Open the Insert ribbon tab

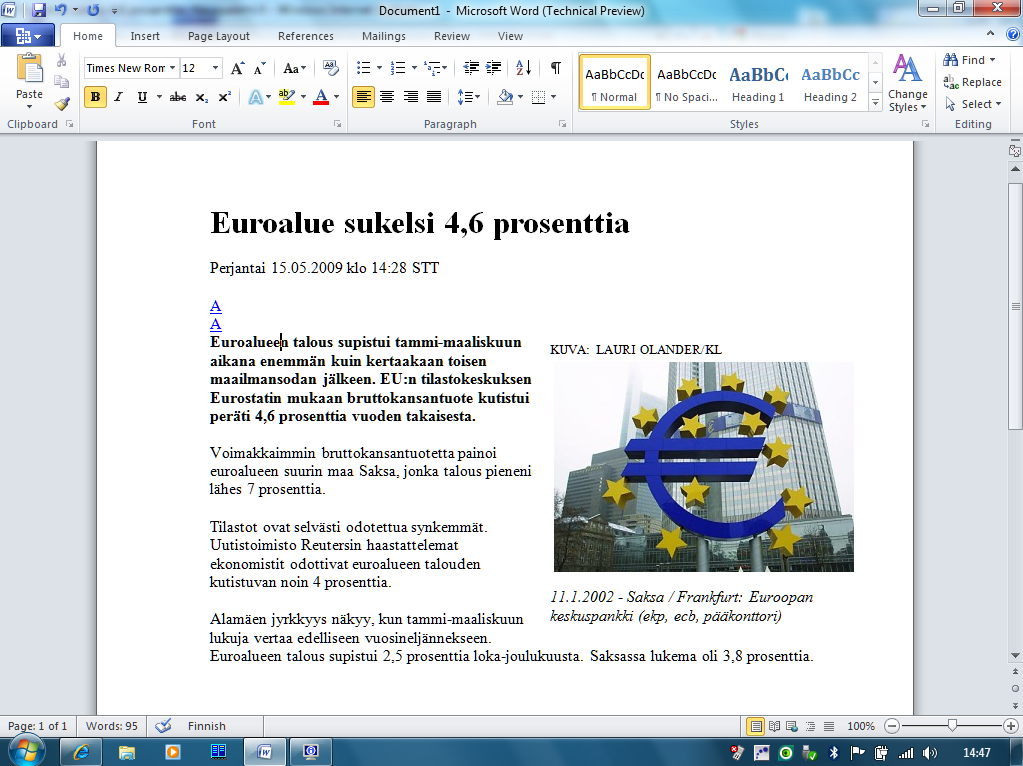(145, 36)
